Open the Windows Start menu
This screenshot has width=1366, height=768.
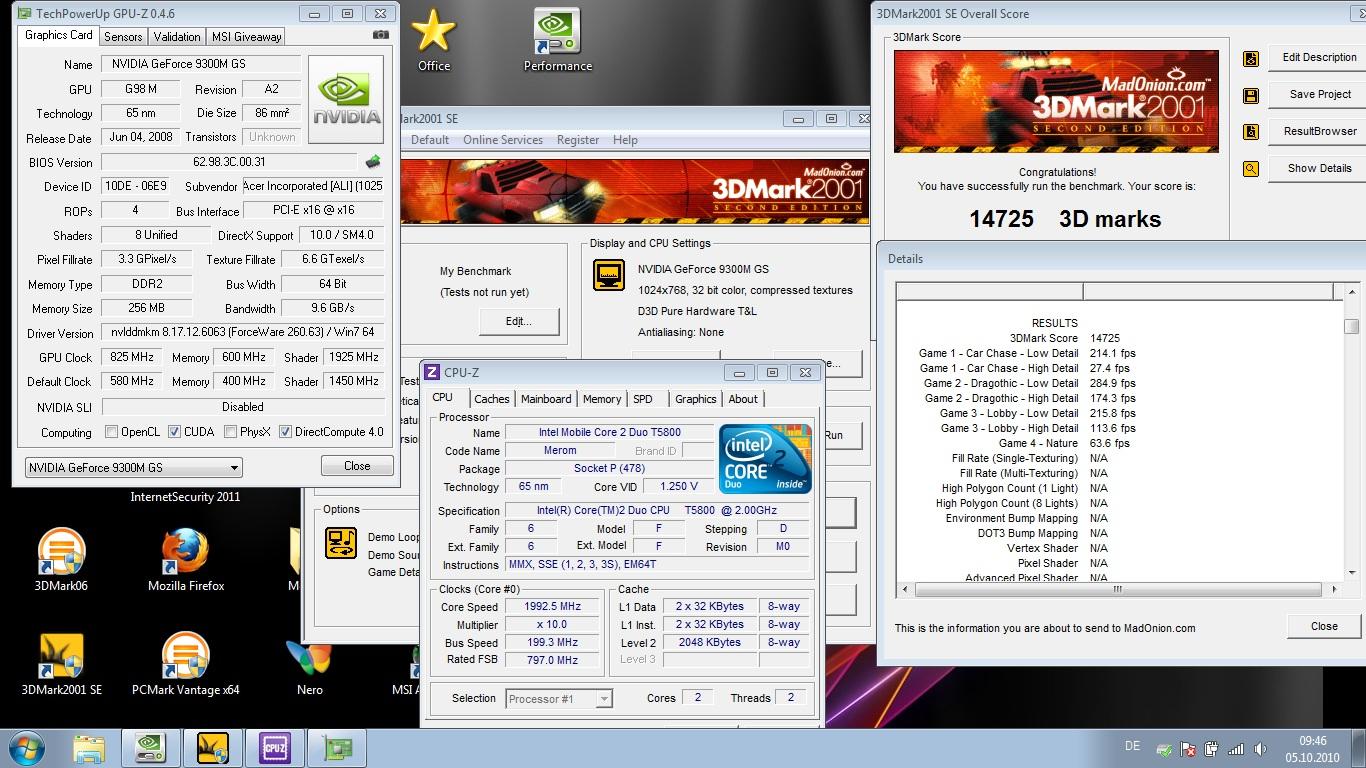[27, 748]
